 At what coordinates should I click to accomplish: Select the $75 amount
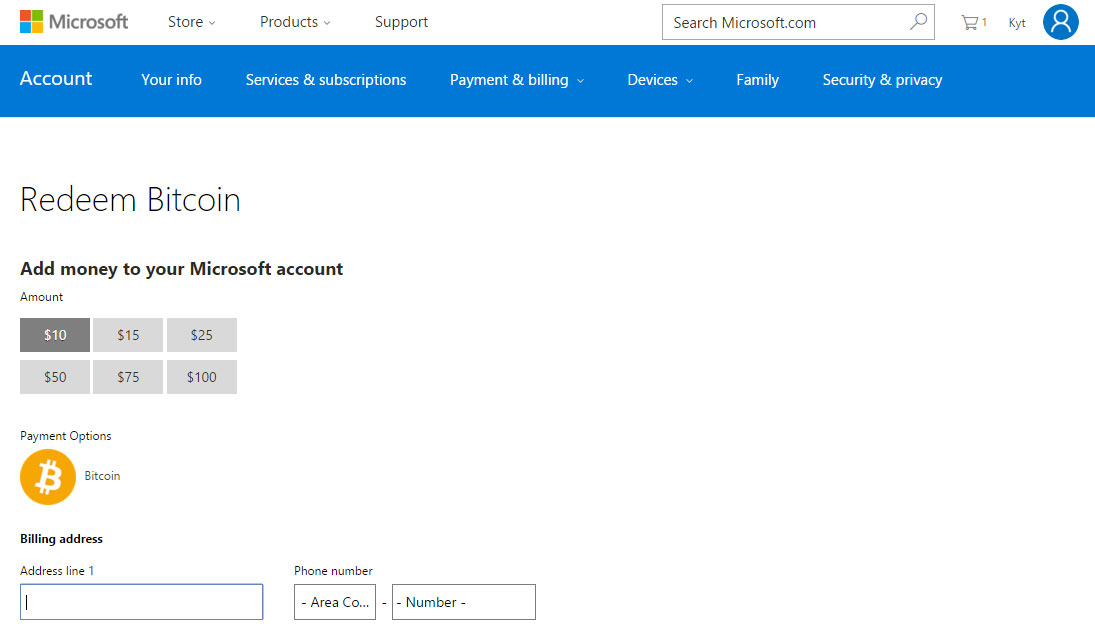point(128,377)
